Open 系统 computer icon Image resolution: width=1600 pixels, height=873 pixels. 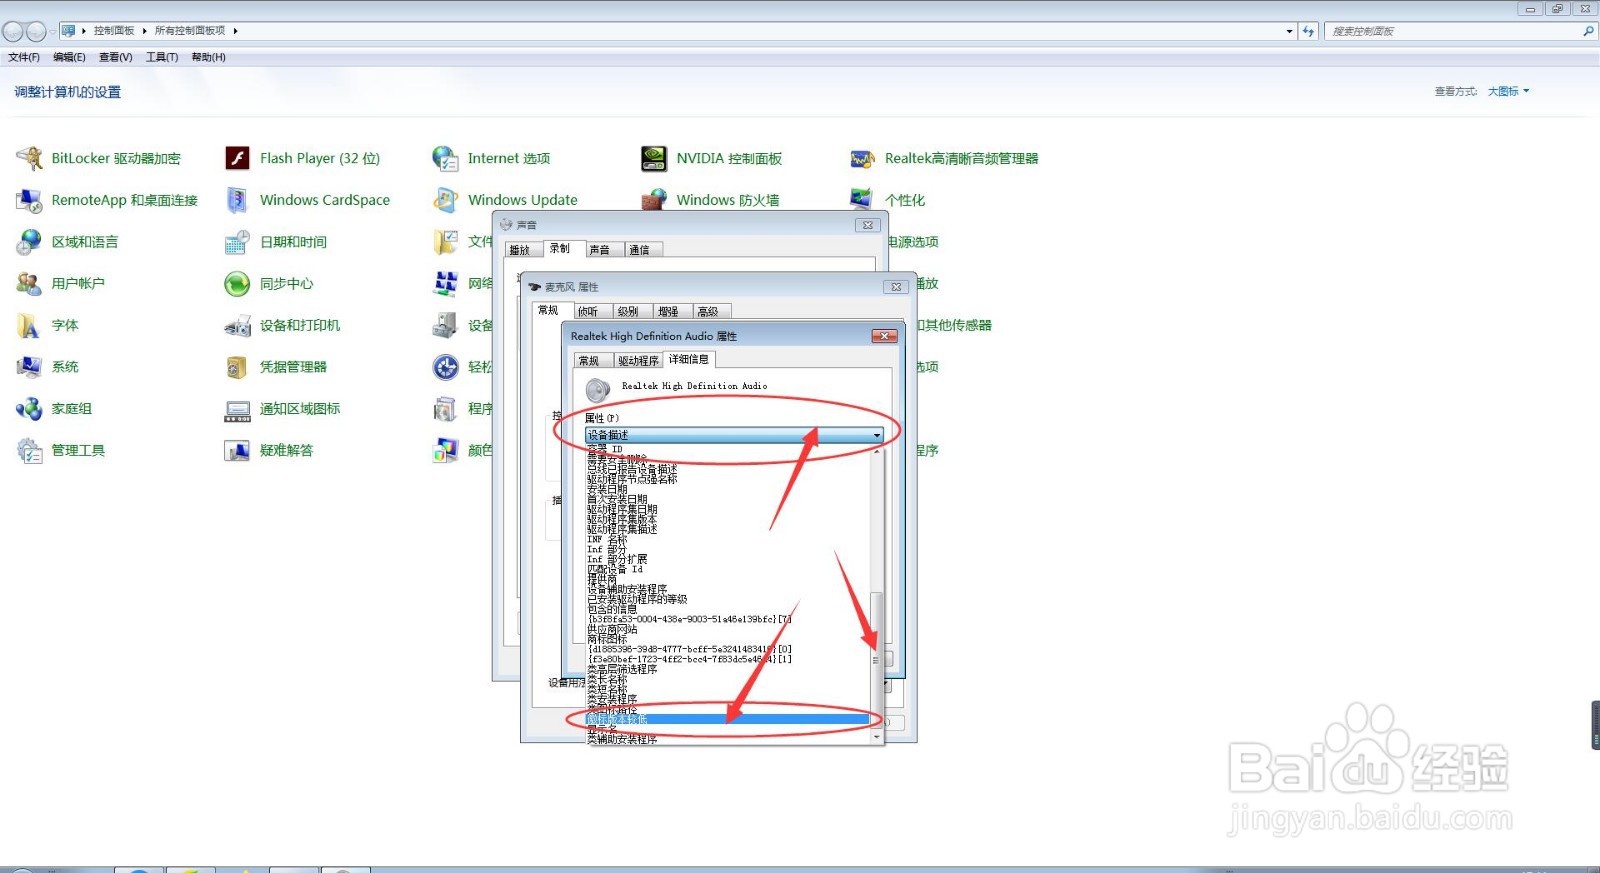click(29, 367)
